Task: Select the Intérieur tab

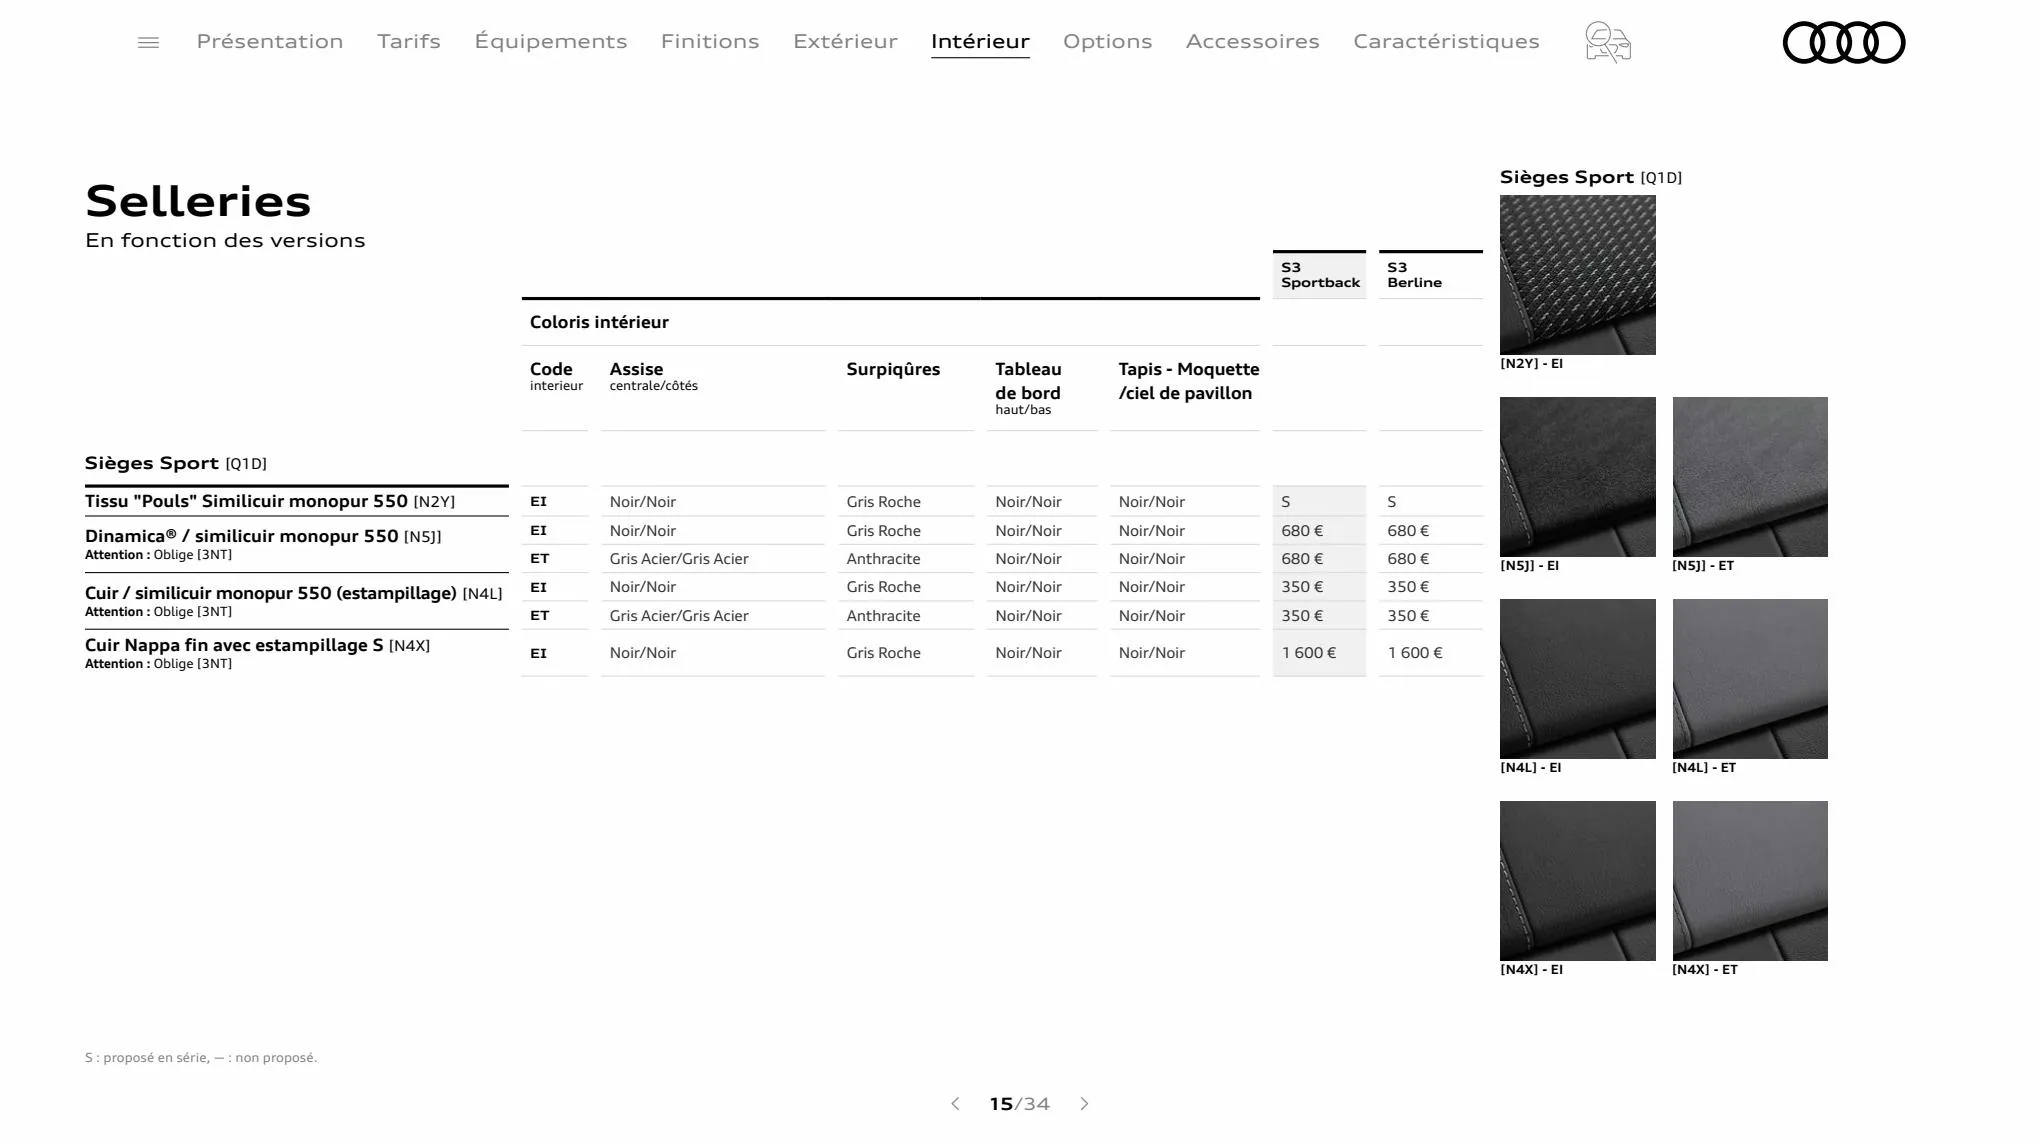Action: pyautogui.click(x=980, y=41)
